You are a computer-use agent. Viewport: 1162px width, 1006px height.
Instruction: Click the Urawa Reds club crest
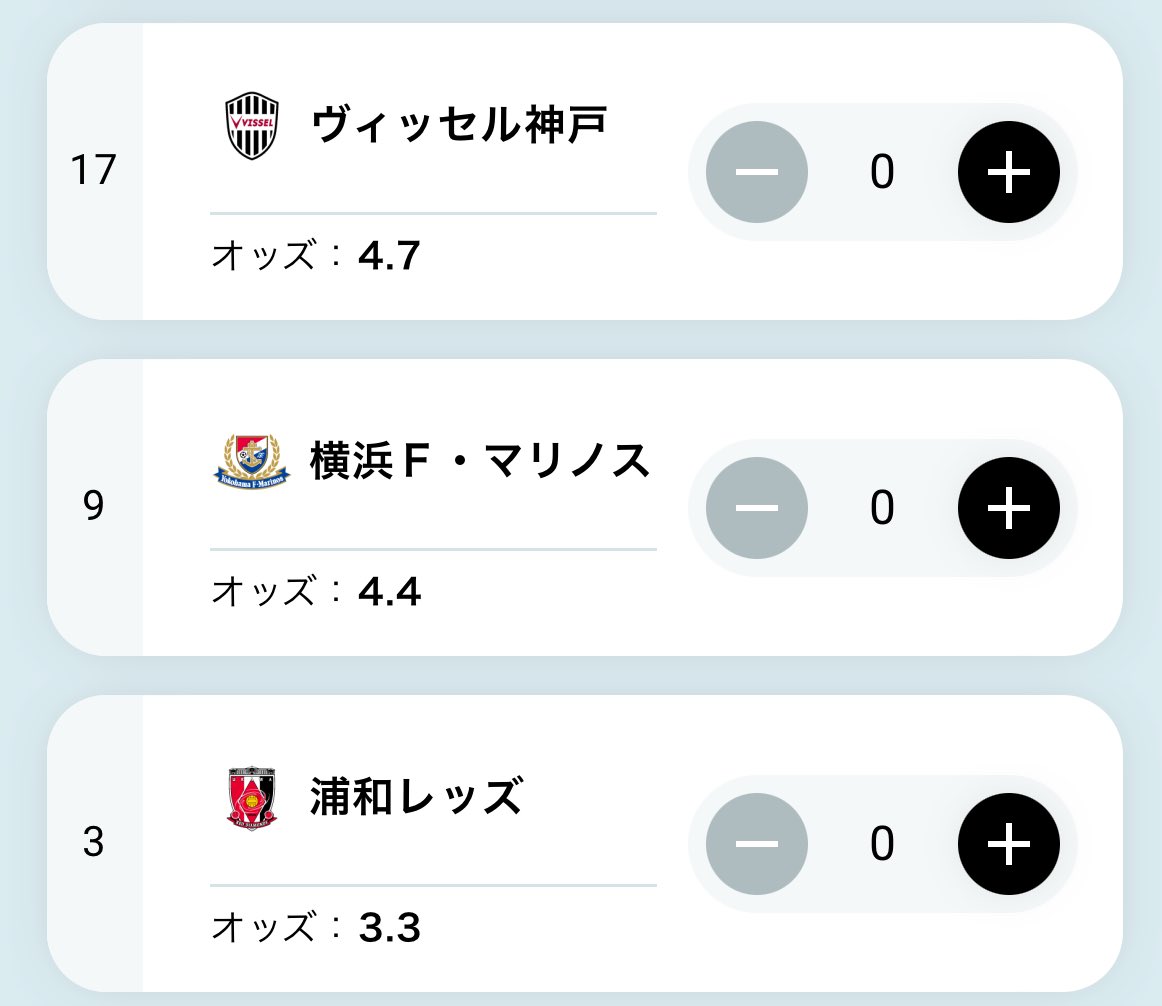coord(251,798)
